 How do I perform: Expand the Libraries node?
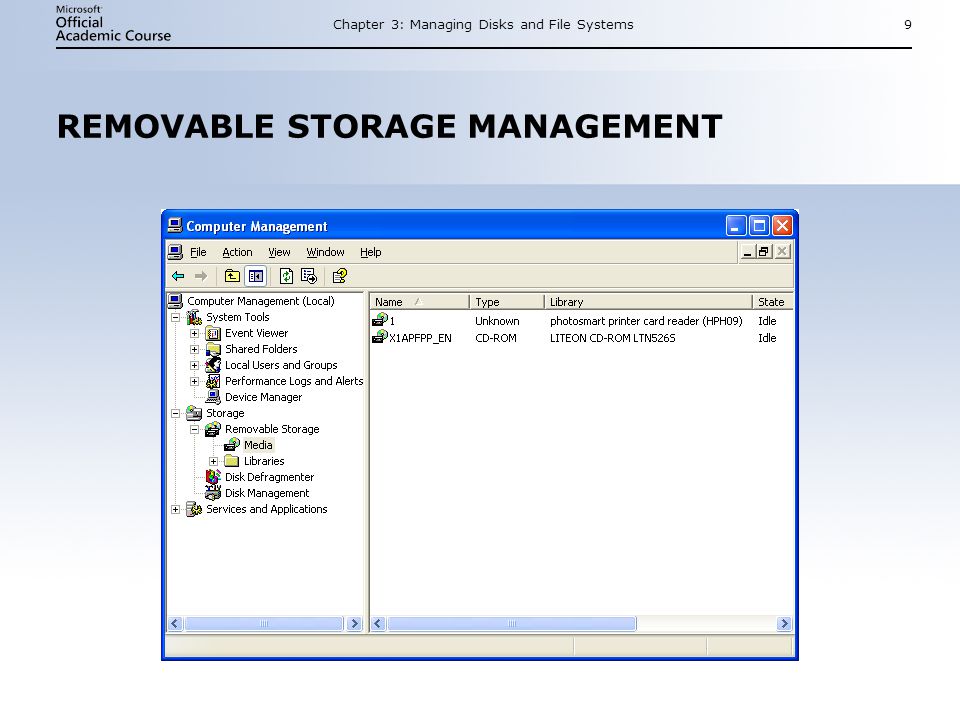(213, 462)
